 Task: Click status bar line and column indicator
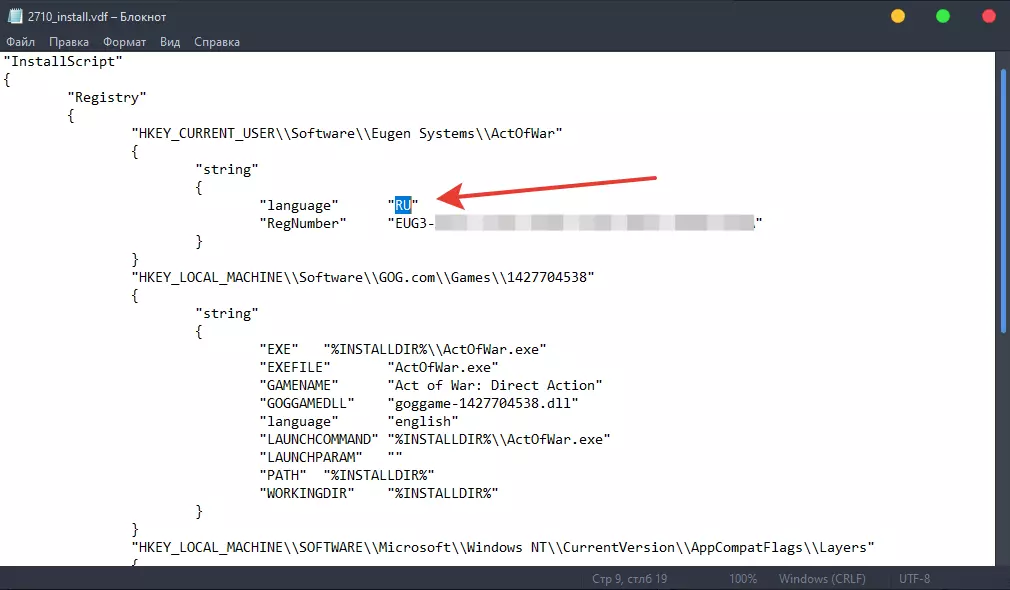(629, 578)
